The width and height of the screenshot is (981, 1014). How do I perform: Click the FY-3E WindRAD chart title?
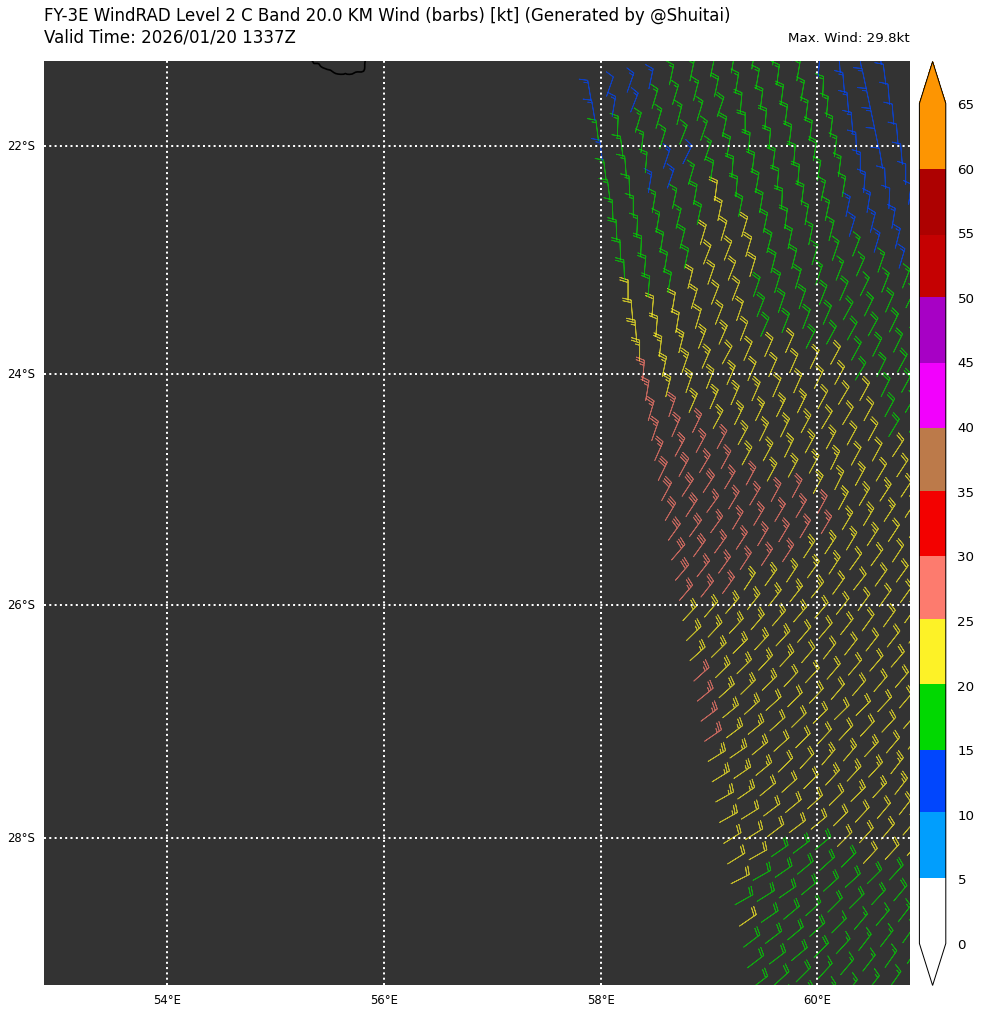tap(387, 16)
